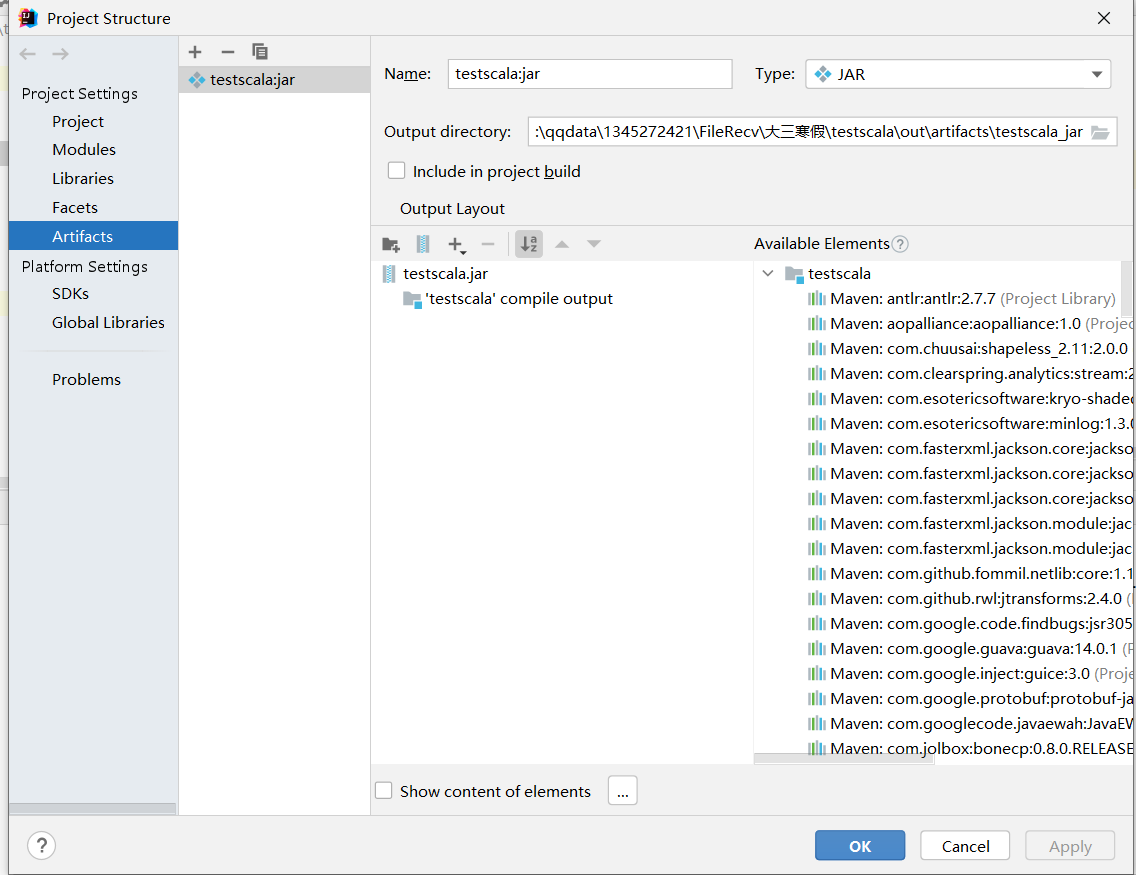The image size is (1136, 875).
Task: Click the back navigation arrow
Action: [x=28, y=54]
